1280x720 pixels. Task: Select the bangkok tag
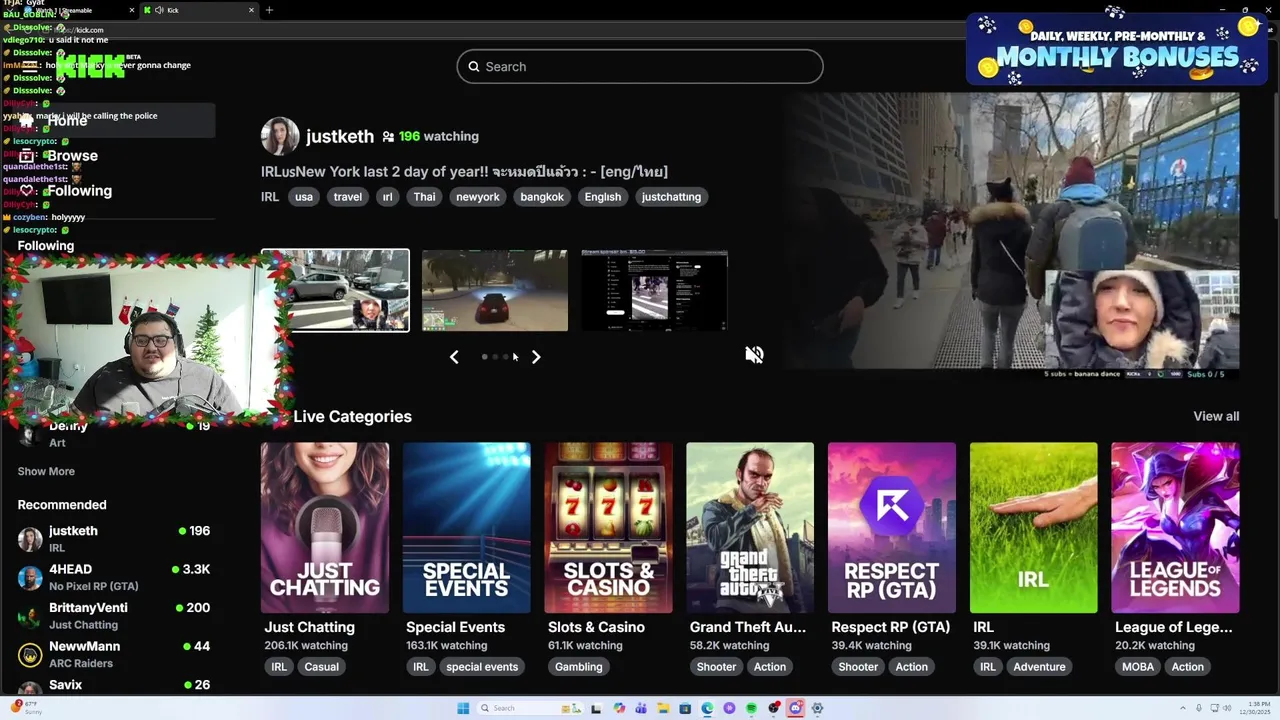click(x=542, y=197)
